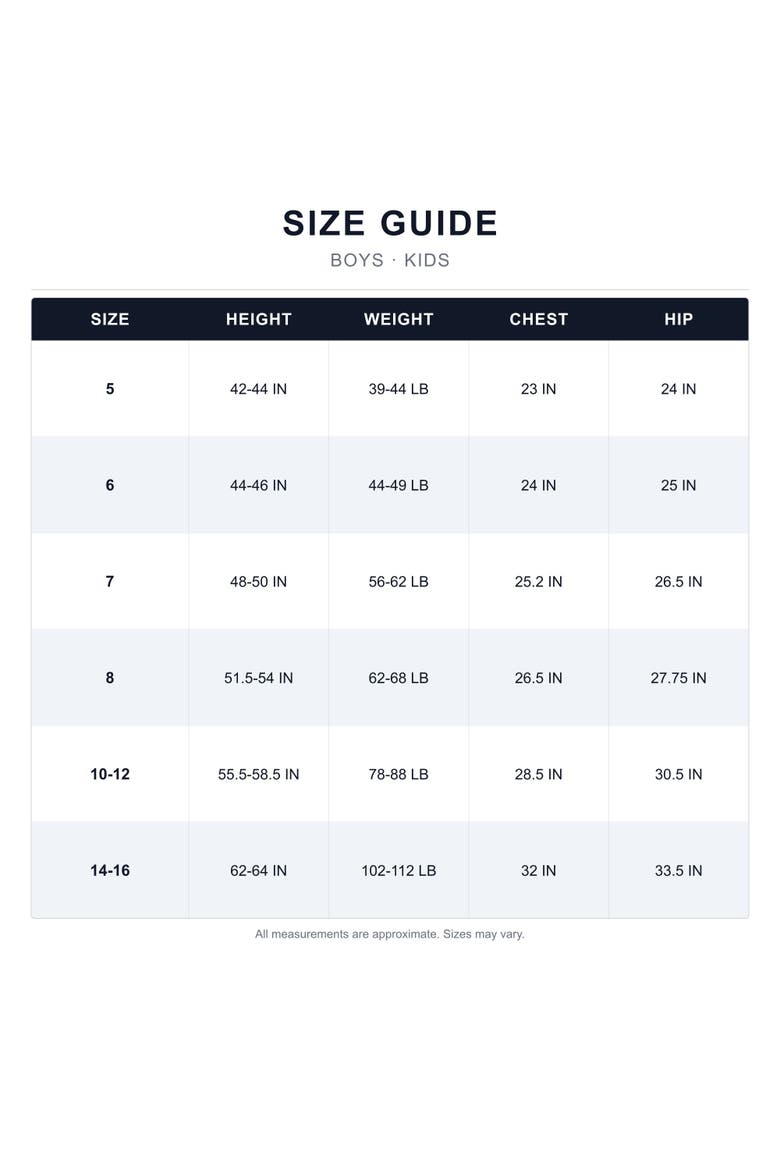Select the 25.2 IN chest cell
This screenshot has width=780, height=1170.
point(538,581)
